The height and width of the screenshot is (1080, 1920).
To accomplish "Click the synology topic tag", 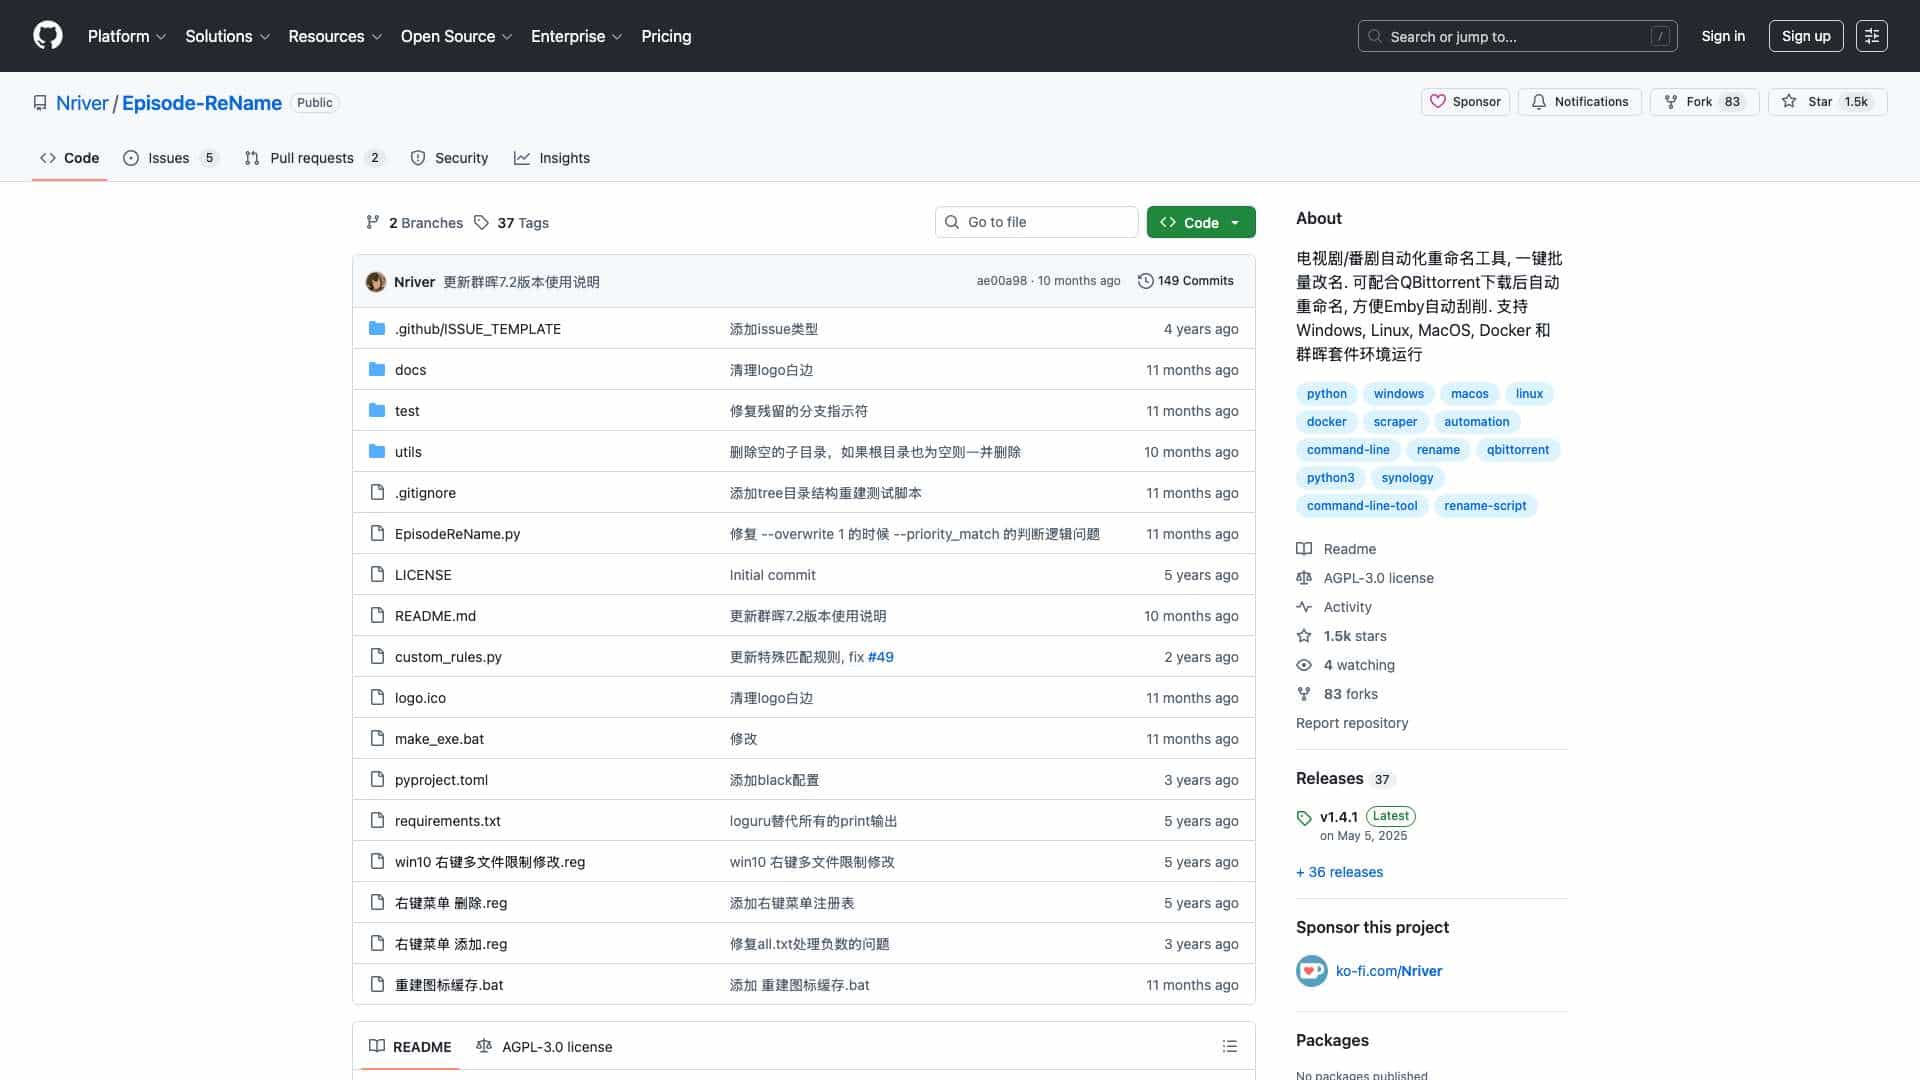I will pos(1407,478).
